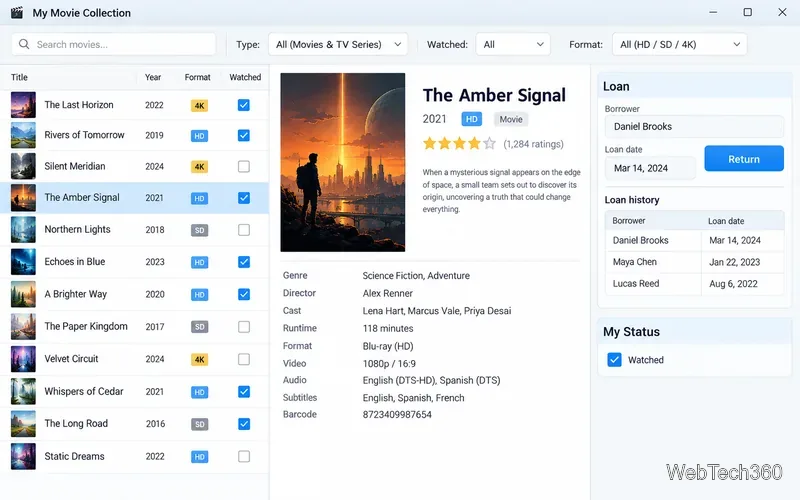Open the A Brighter Way thumbnail
Viewport: 800px width, 500px height.
(23, 294)
